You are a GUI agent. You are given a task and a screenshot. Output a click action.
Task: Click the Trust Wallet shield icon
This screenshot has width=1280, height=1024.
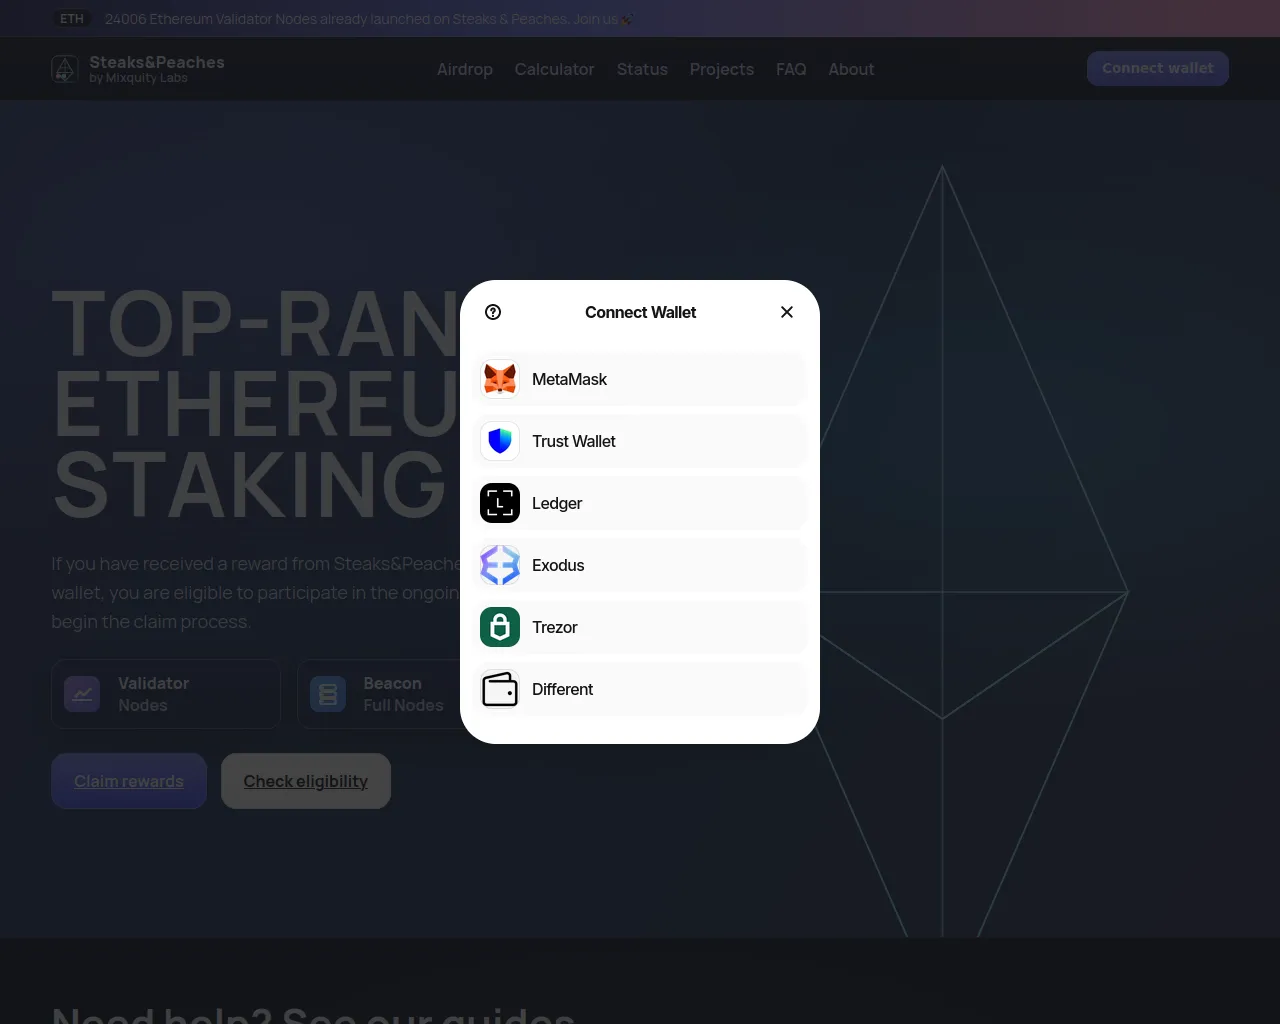[x=500, y=442]
